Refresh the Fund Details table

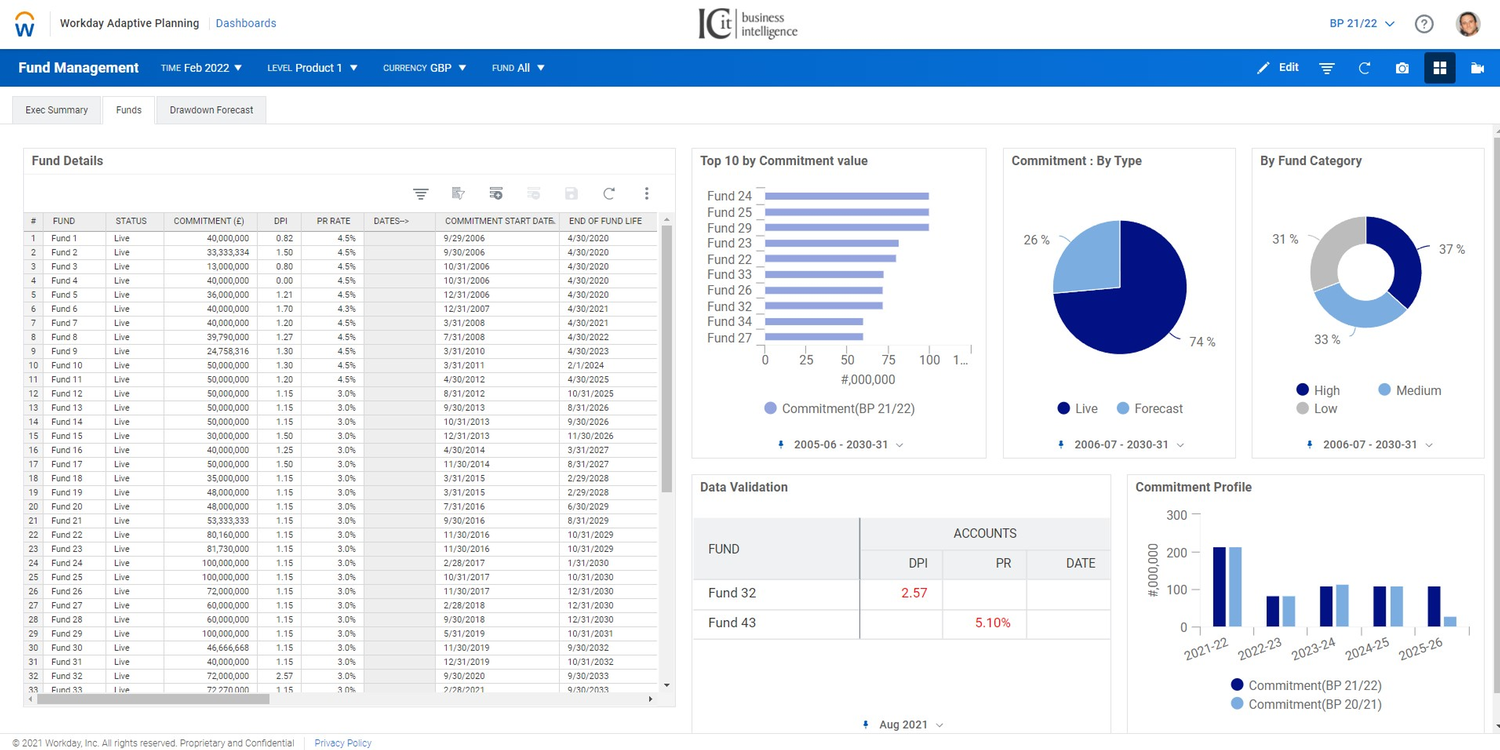[x=608, y=193]
